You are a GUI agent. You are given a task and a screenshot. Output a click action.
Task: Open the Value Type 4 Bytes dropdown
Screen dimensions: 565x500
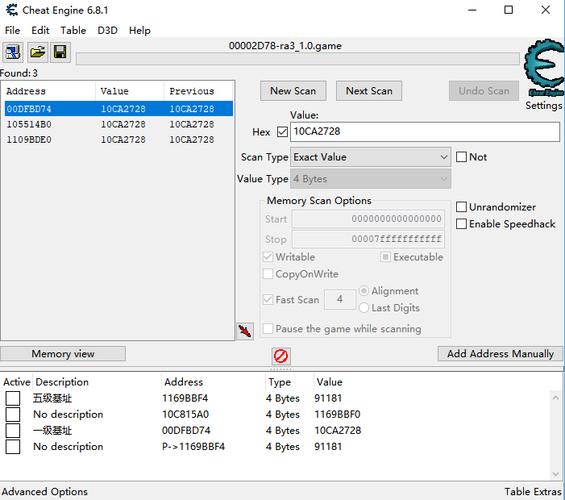point(370,179)
